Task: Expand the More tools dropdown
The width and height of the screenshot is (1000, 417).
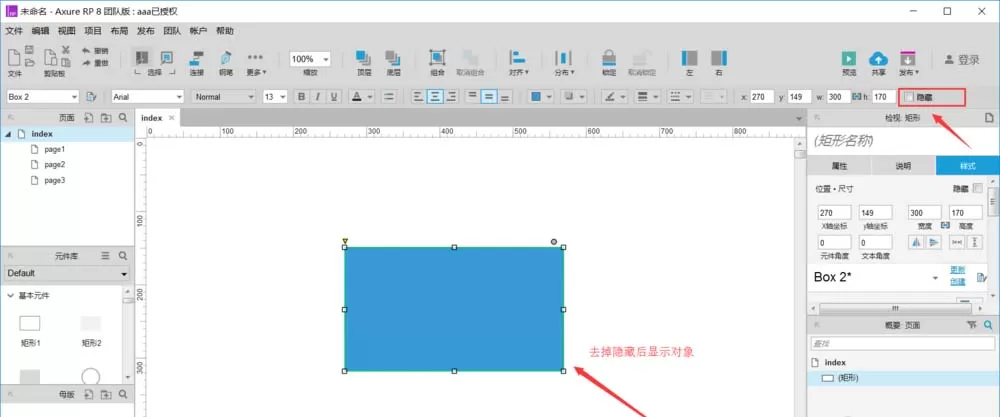Action: (256, 63)
